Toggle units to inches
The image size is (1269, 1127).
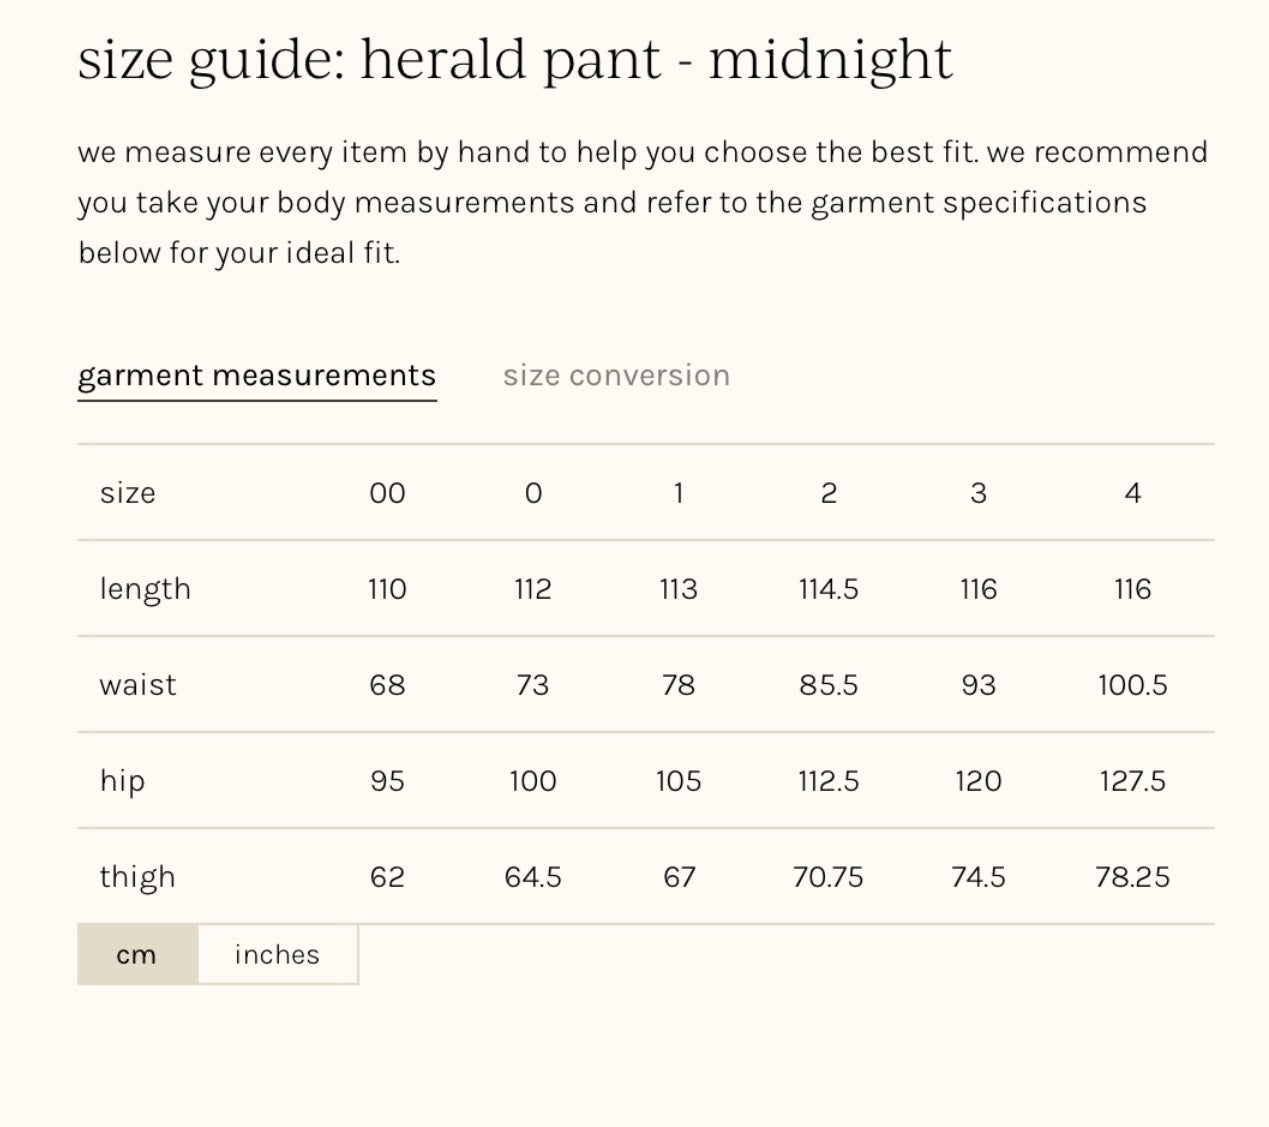[277, 954]
